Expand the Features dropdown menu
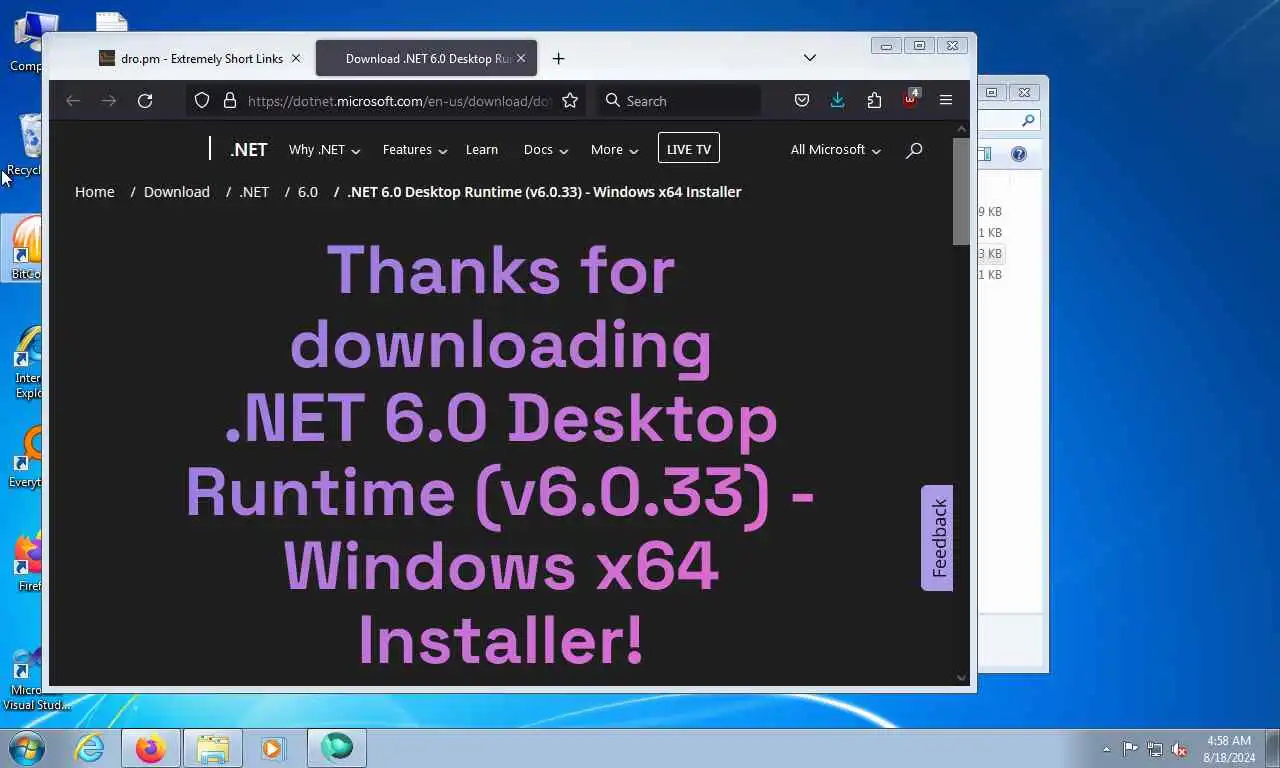 [414, 150]
